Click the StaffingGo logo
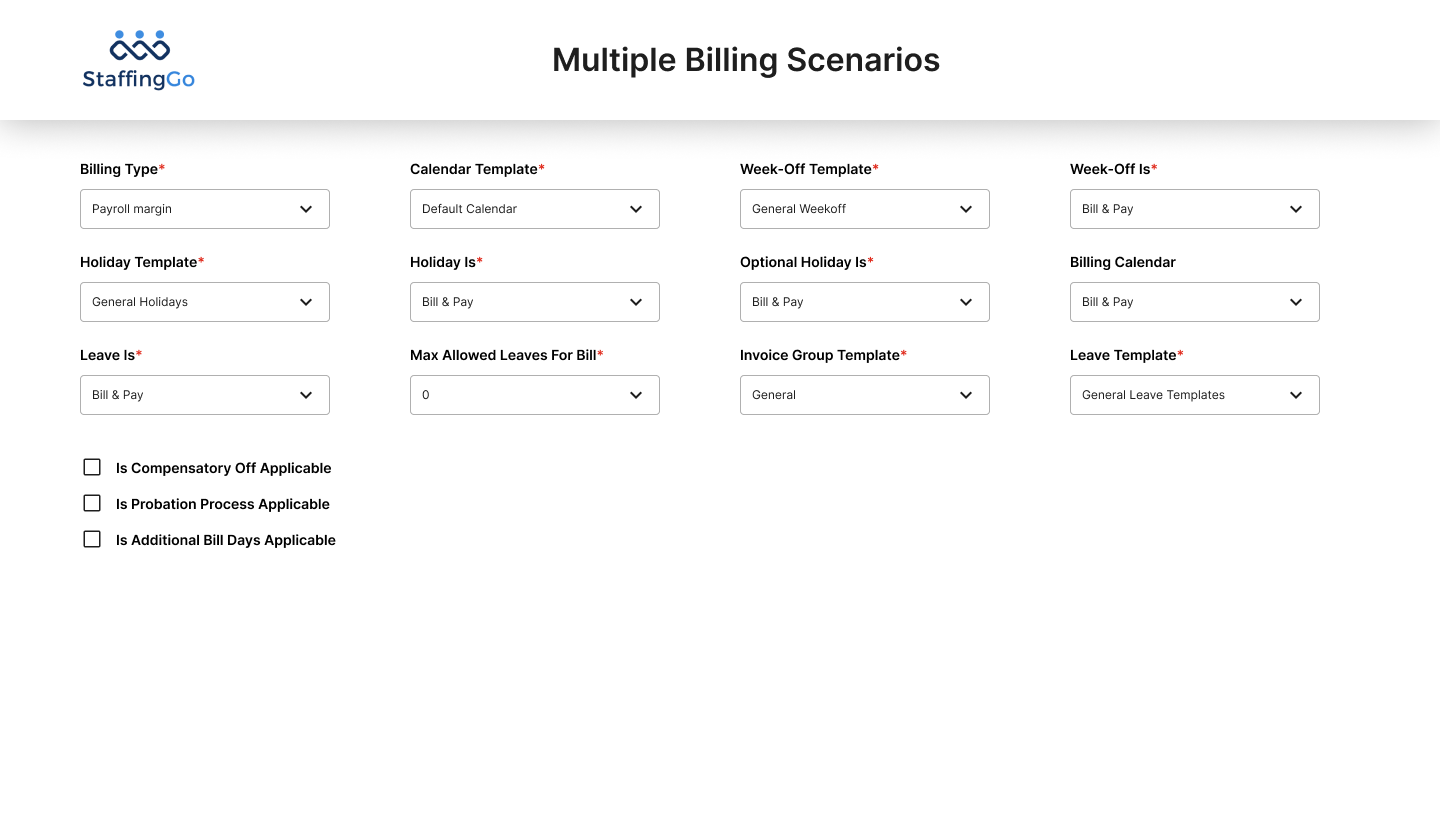Viewport: 1440px width, 835px height. coord(139,60)
